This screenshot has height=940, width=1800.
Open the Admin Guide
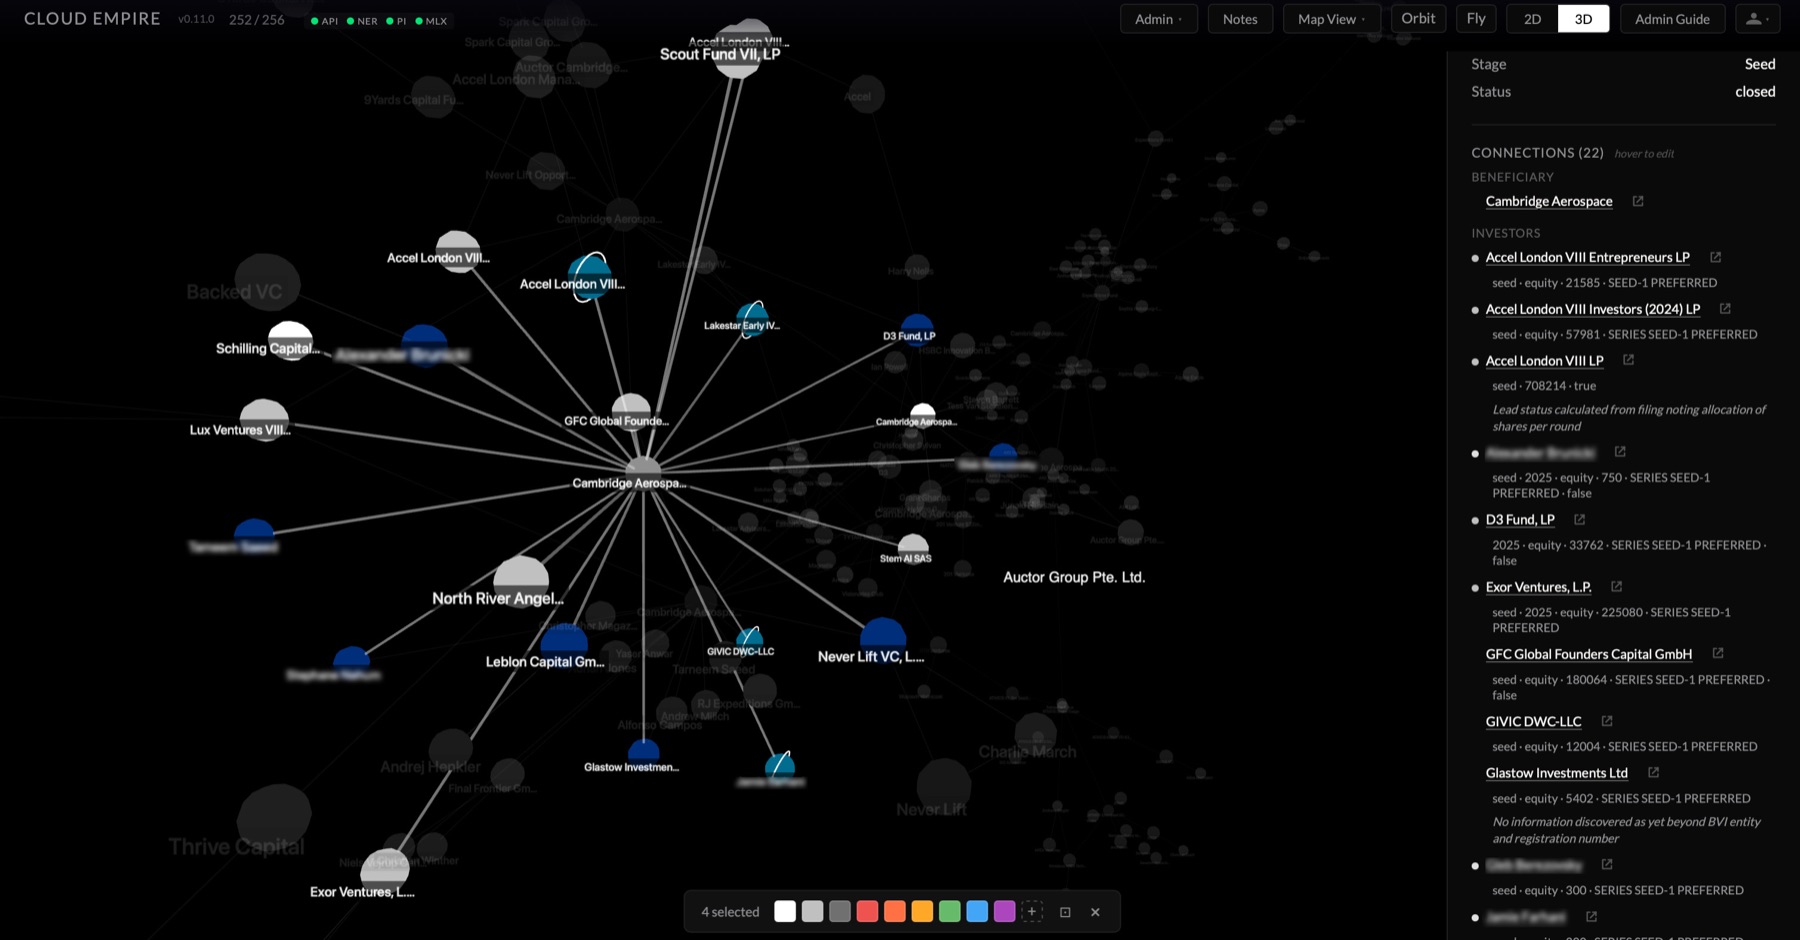tap(1672, 19)
